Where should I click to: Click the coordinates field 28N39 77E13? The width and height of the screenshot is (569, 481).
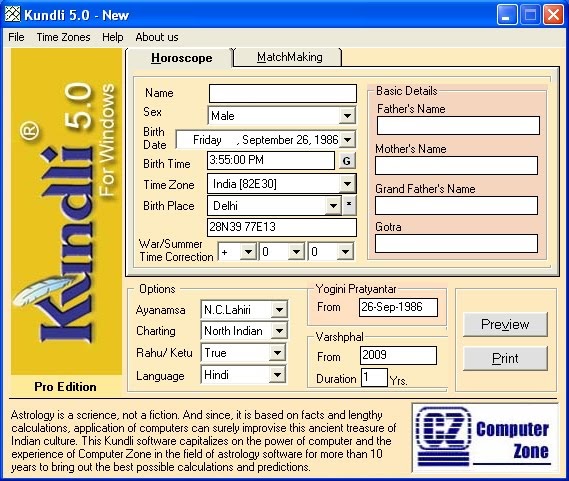(282, 227)
